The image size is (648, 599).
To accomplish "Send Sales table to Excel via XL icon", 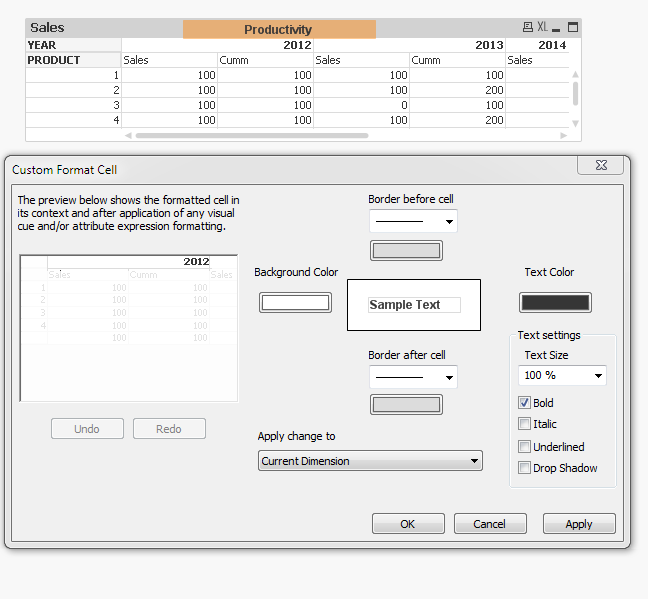I will pyautogui.click(x=542, y=28).
